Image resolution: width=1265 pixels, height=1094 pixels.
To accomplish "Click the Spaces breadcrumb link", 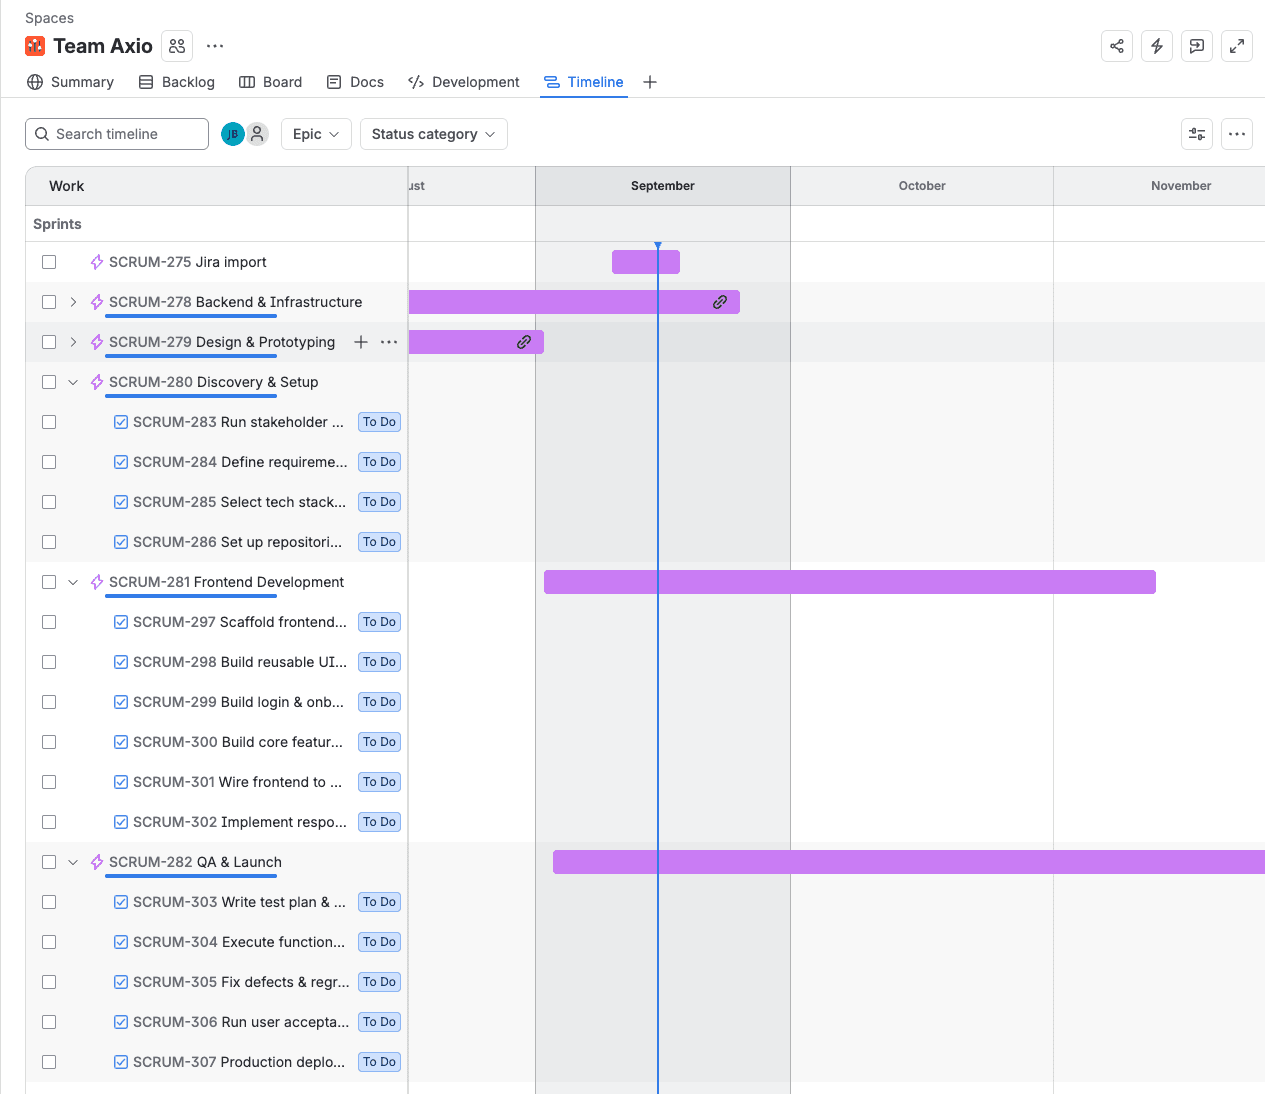I will pos(49,18).
